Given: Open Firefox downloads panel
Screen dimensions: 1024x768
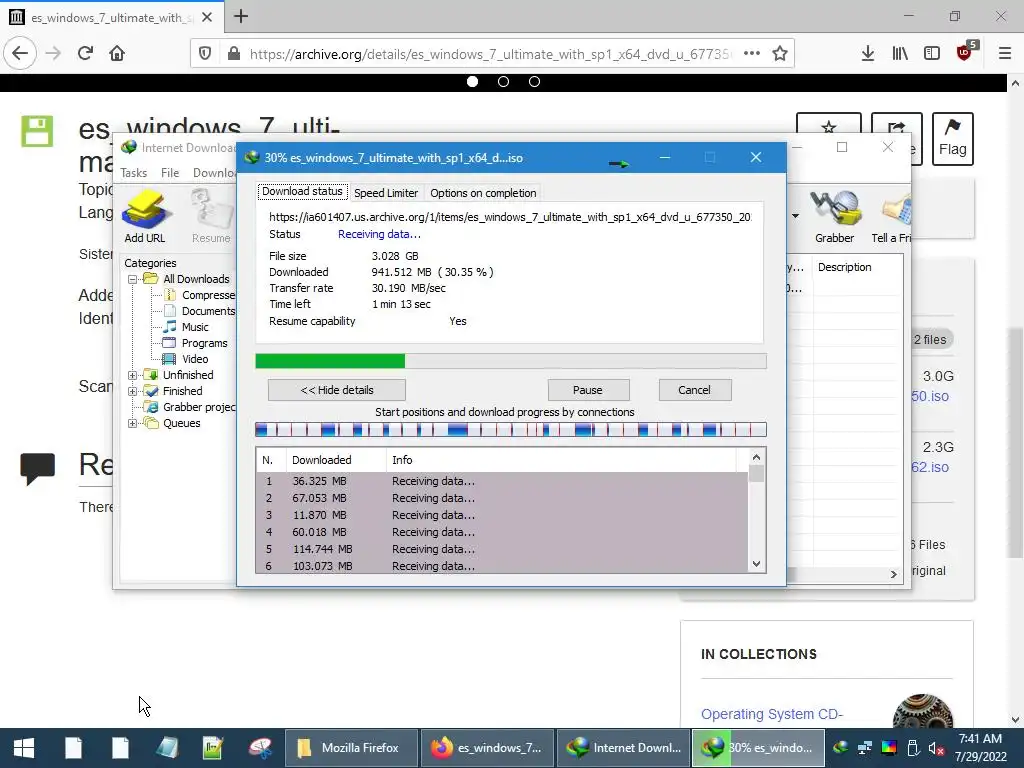Looking at the screenshot, I should coord(868,54).
